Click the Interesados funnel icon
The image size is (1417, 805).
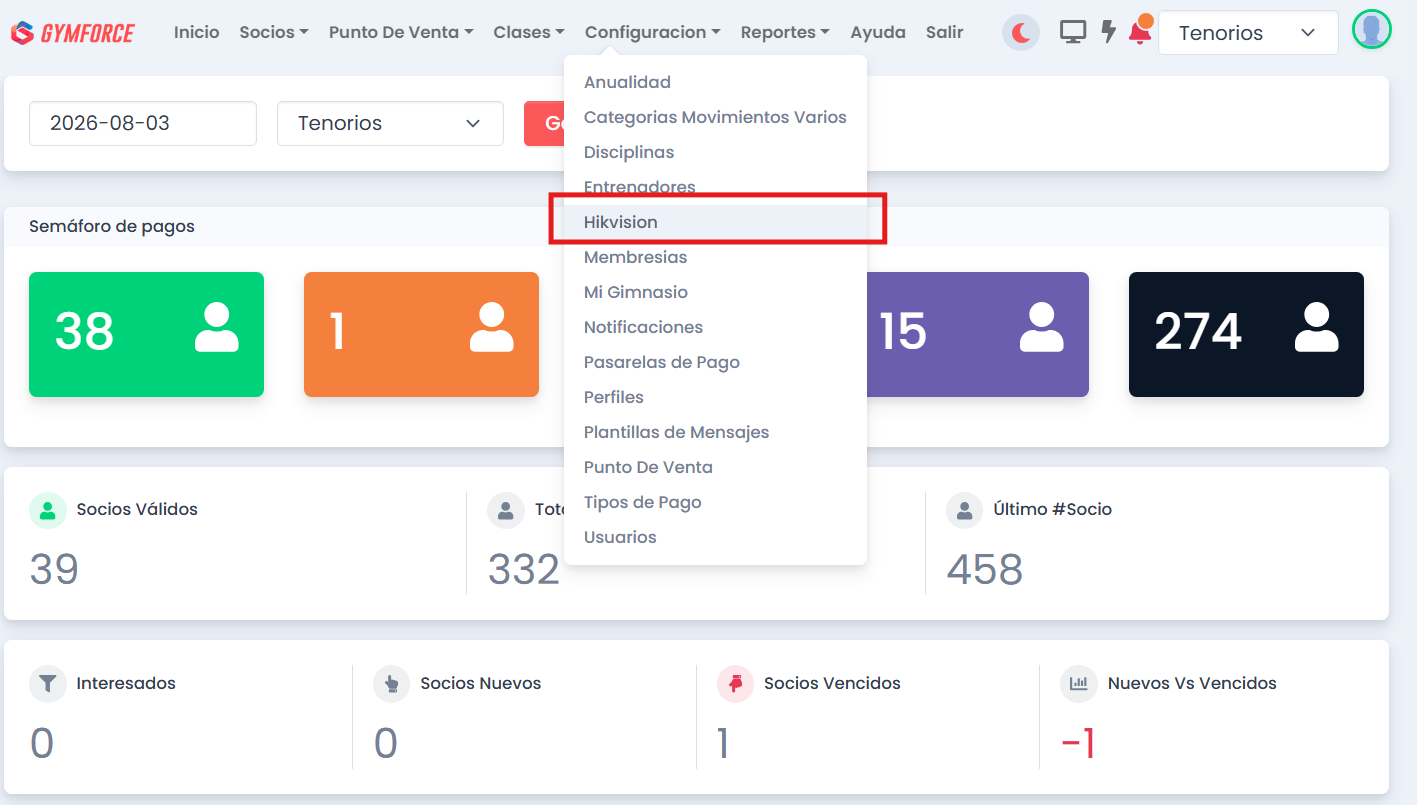point(47,684)
